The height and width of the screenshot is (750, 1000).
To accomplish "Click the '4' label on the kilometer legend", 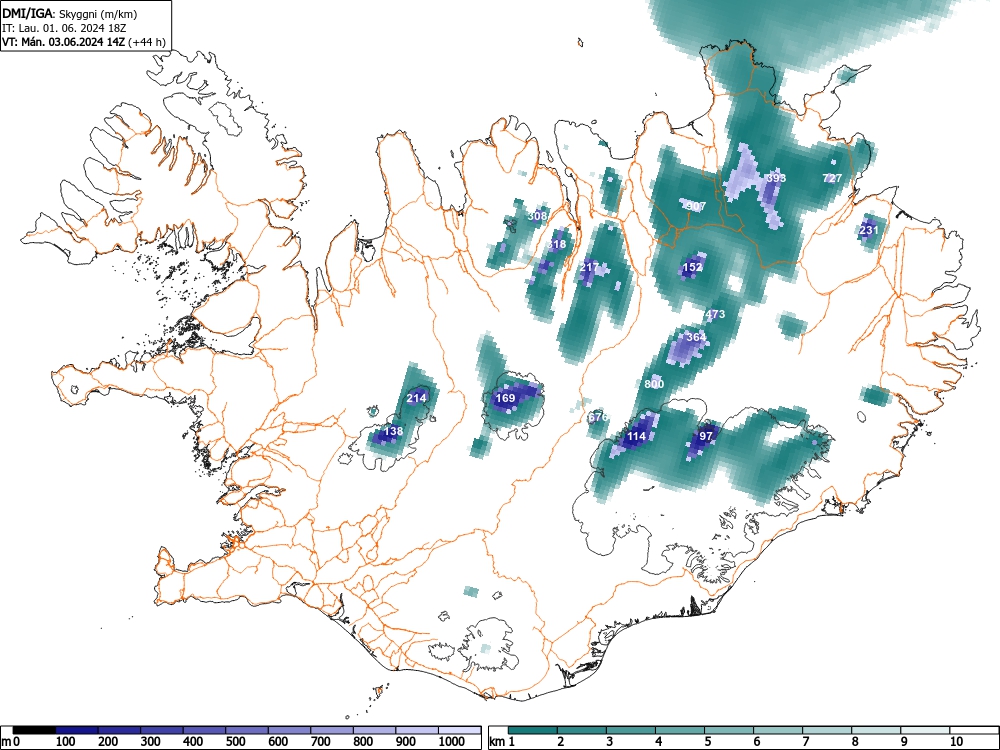I will point(658,742).
